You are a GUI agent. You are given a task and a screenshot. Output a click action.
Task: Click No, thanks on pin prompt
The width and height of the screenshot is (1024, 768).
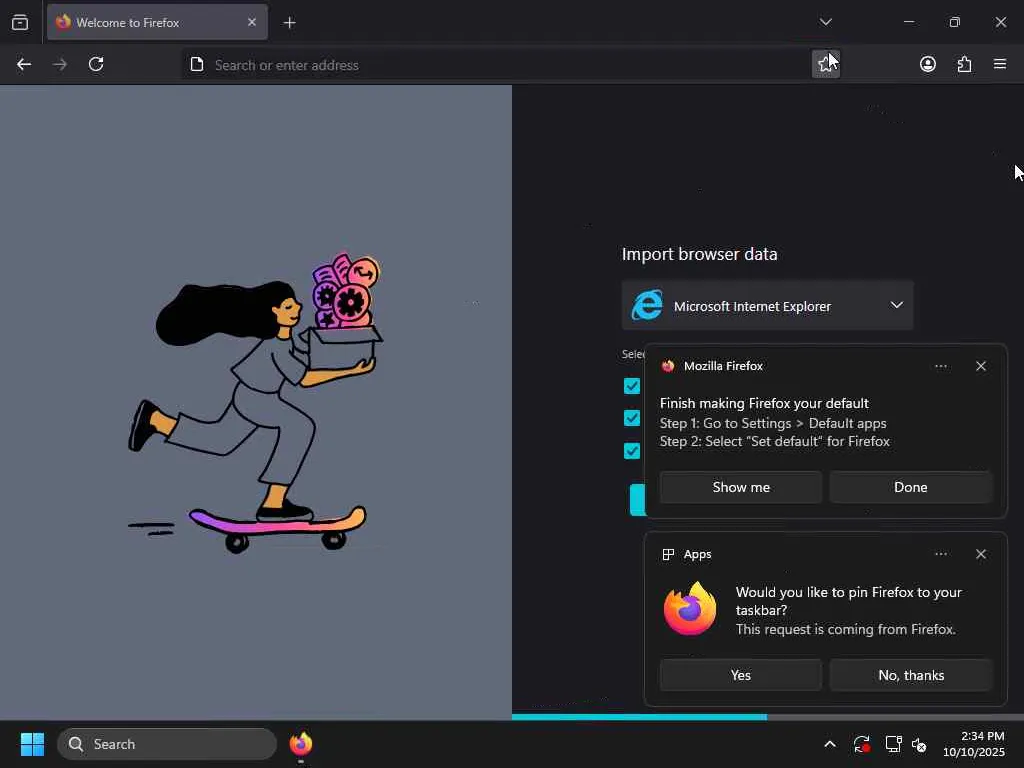(x=910, y=675)
